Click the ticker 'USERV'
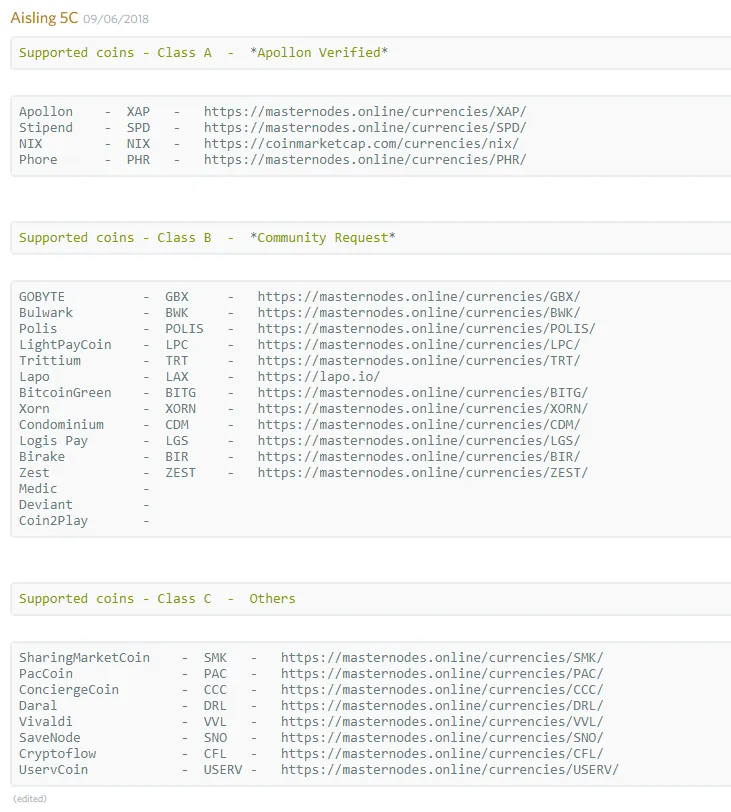Image resolution: width=731 pixels, height=812 pixels. [223, 770]
